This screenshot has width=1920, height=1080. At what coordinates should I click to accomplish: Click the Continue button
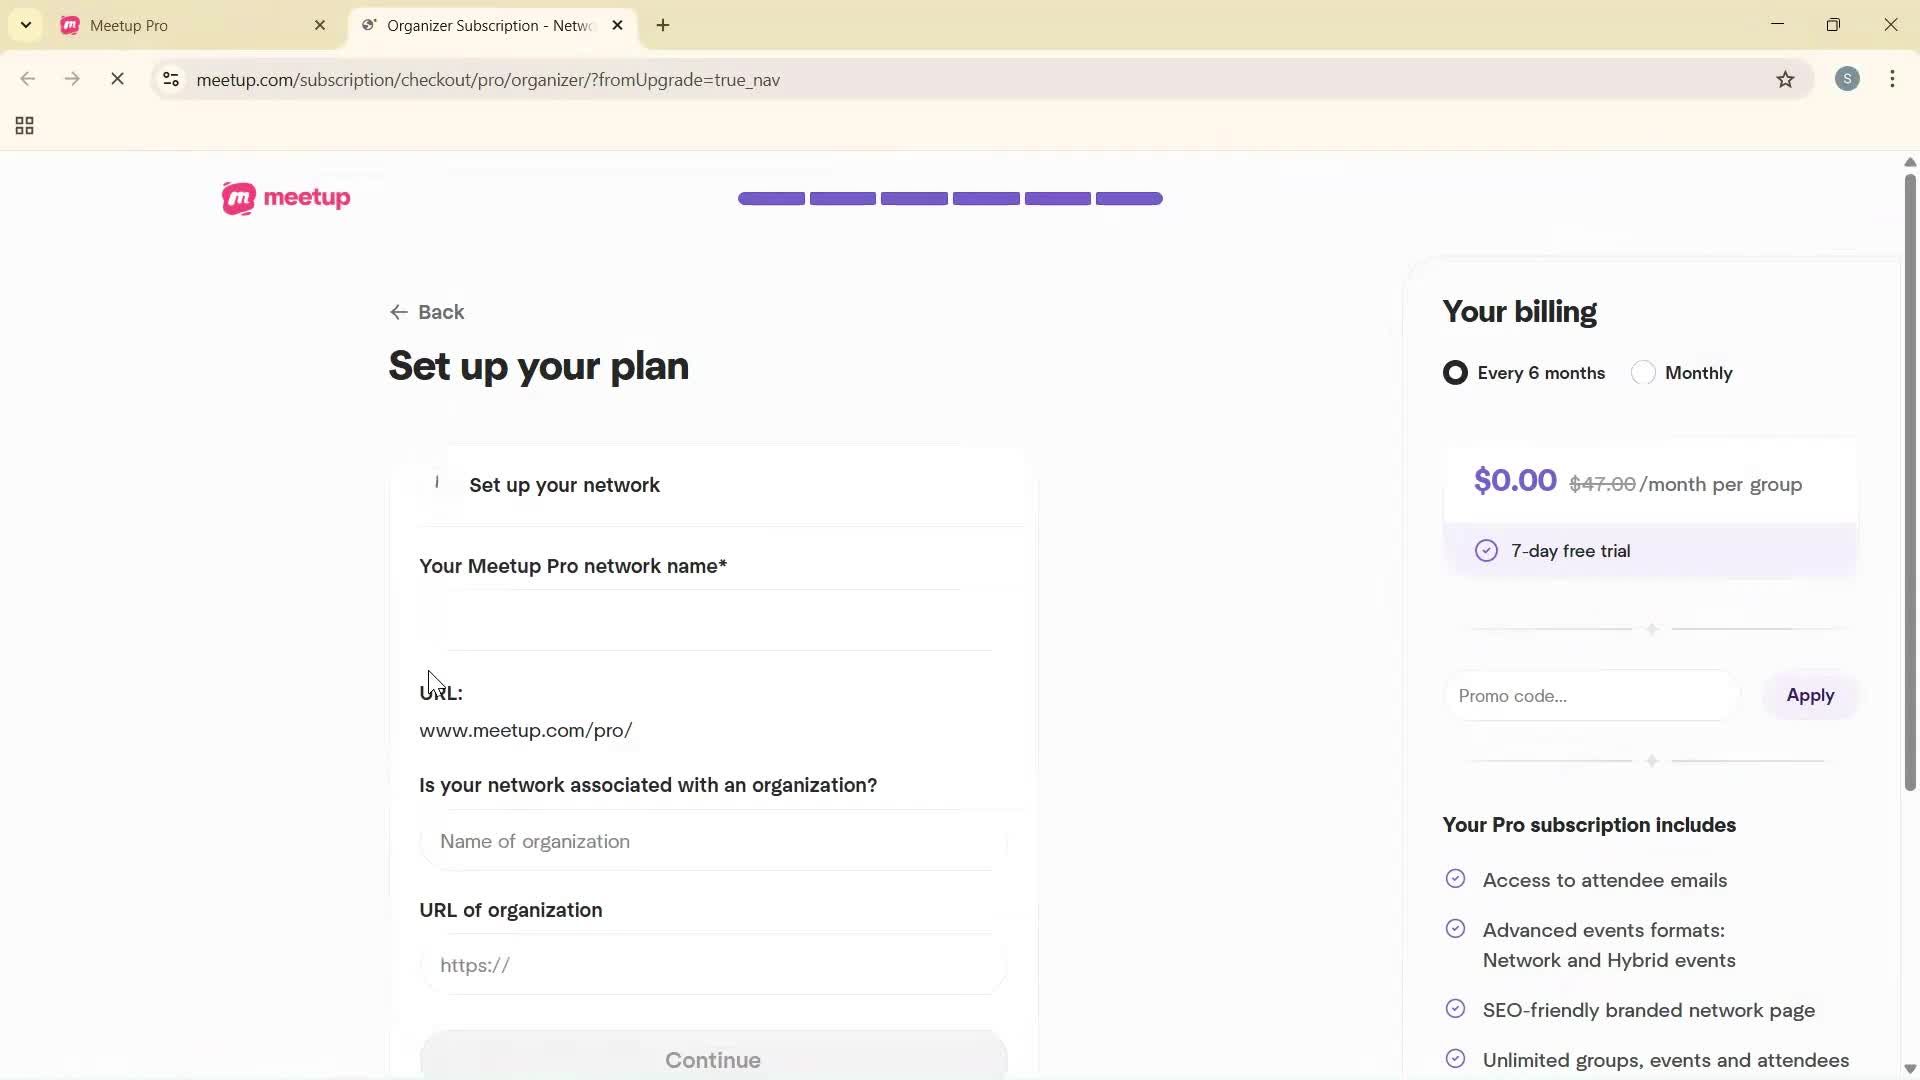point(712,1060)
